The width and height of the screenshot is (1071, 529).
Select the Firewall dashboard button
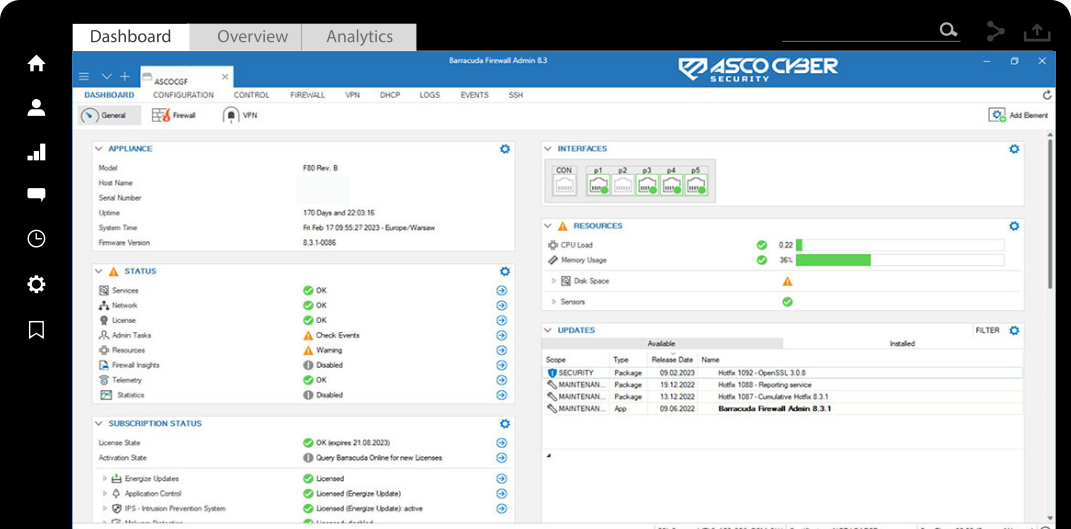point(175,116)
